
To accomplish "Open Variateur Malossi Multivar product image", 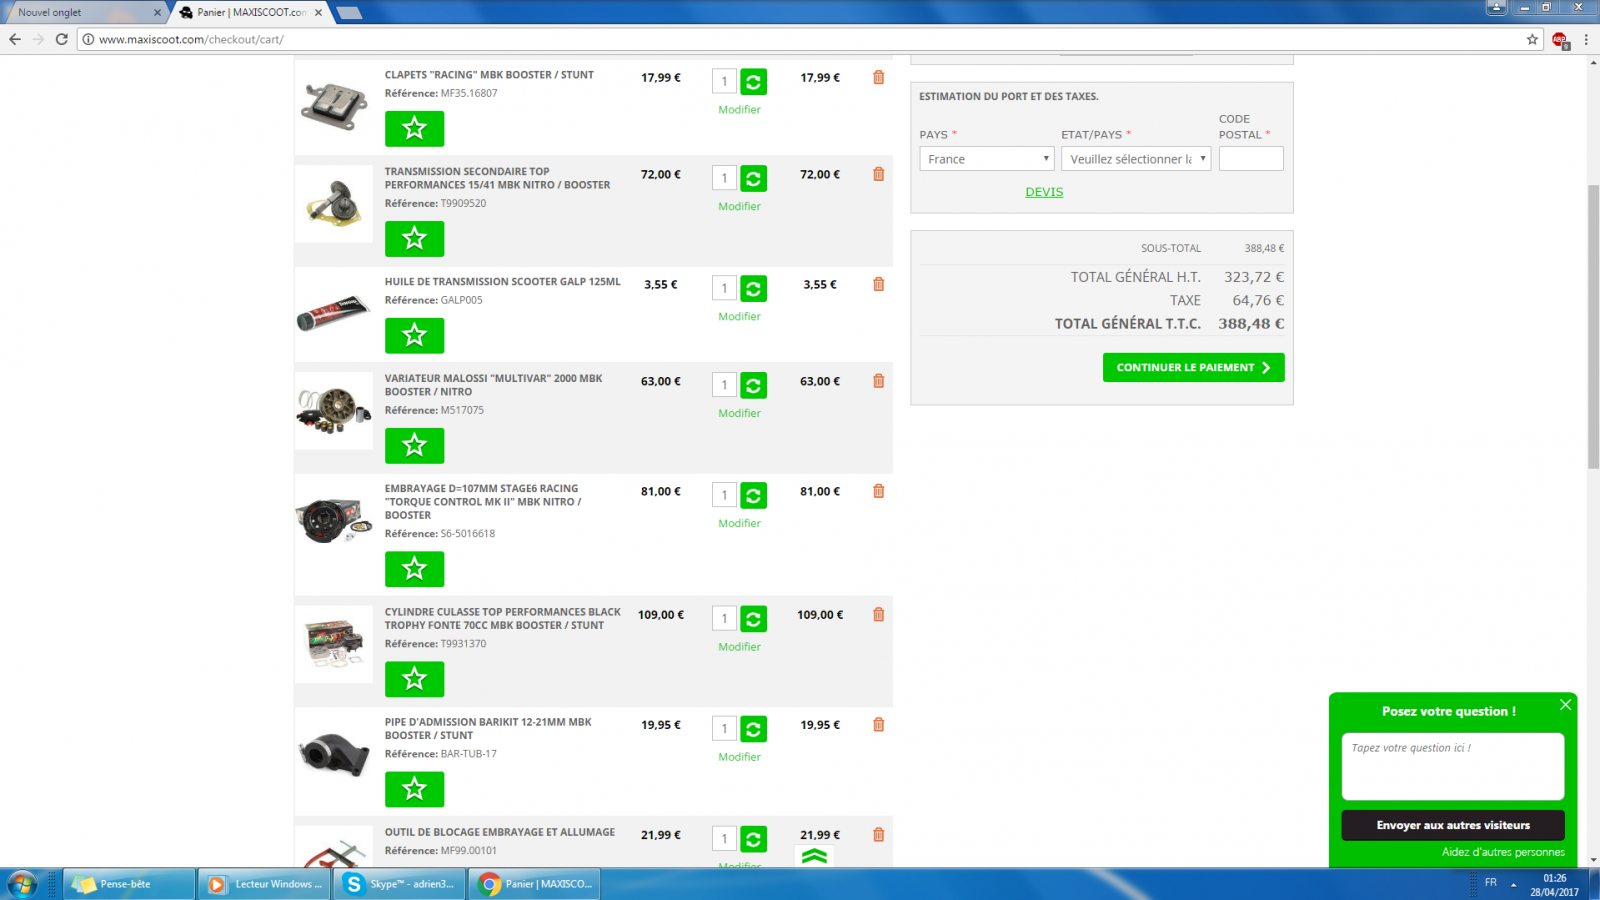I will [x=334, y=410].
